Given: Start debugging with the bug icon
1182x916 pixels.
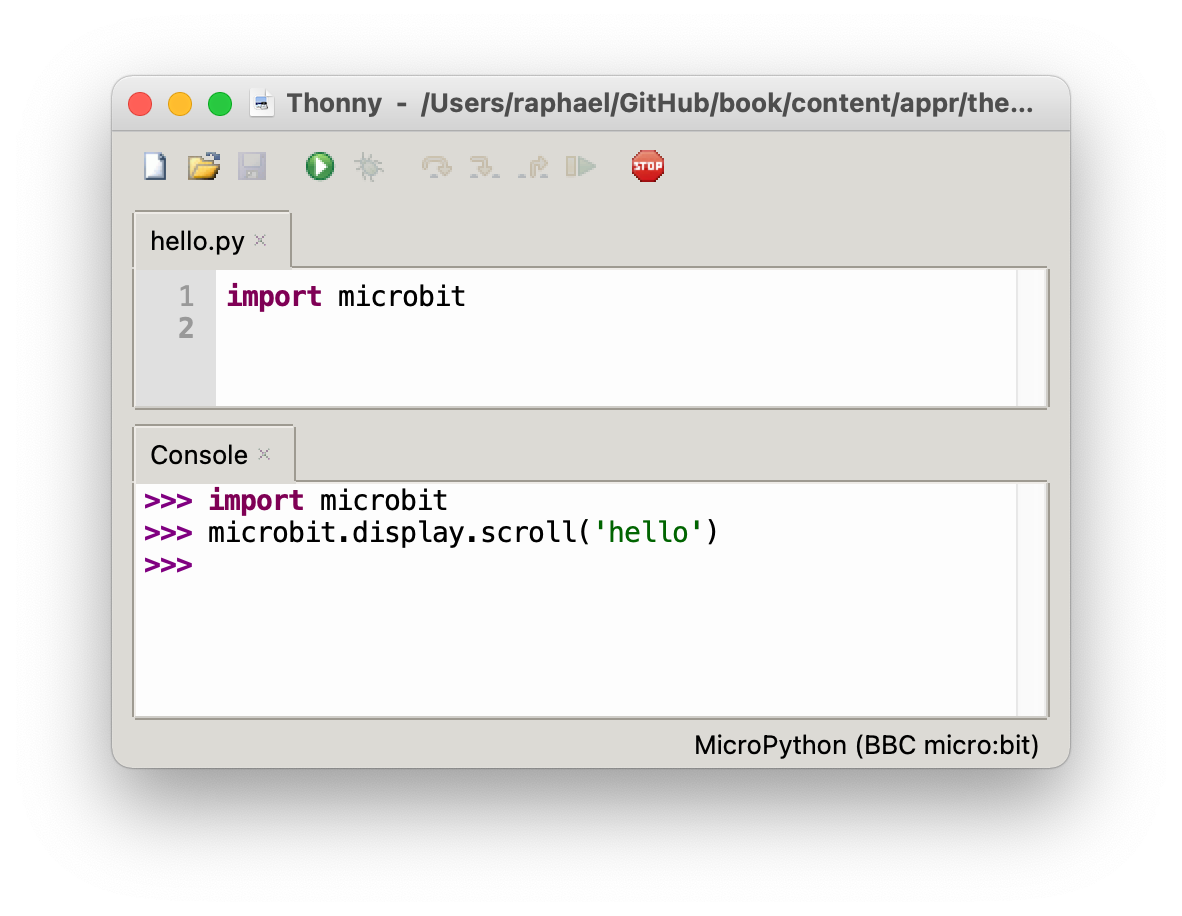Looking at the screenshot, I should [369, 166].
